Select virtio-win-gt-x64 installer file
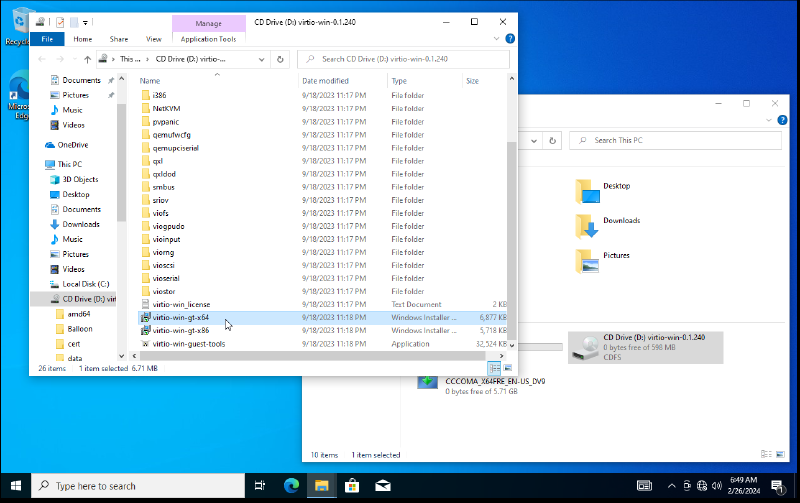 coord(181,317)
